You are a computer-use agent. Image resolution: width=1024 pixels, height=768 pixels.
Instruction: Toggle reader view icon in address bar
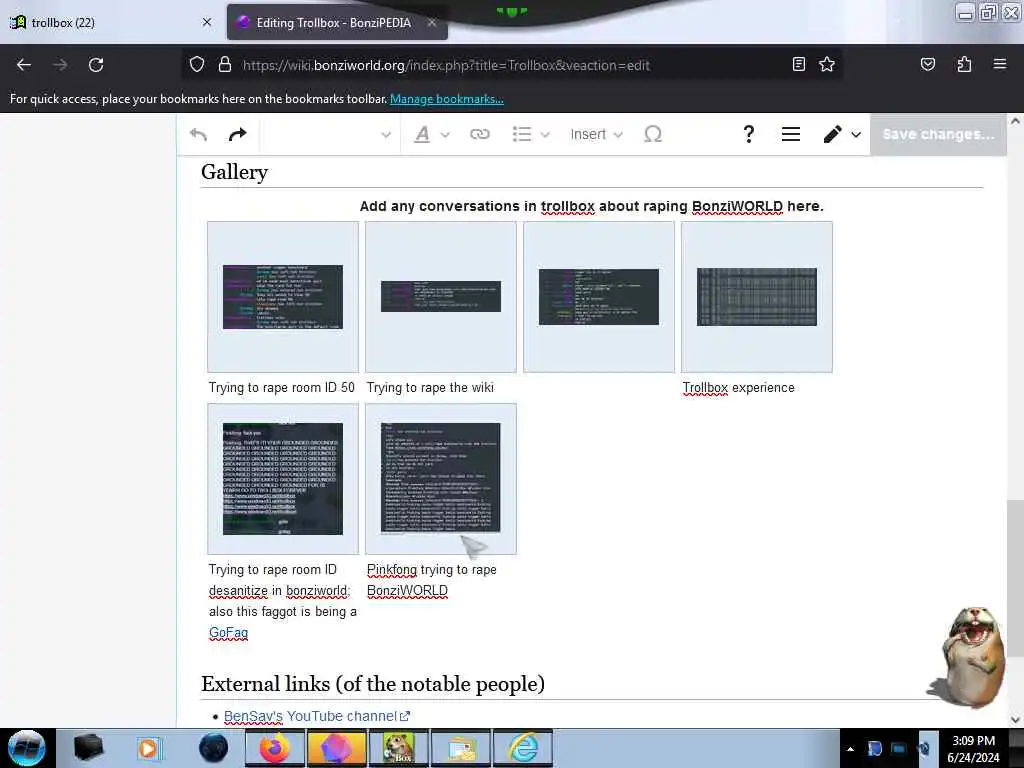coord(799,64)
